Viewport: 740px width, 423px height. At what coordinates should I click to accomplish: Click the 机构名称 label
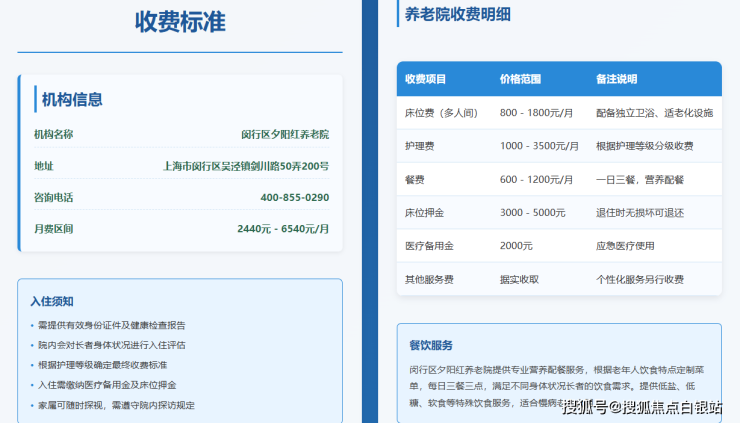point(53,135)
